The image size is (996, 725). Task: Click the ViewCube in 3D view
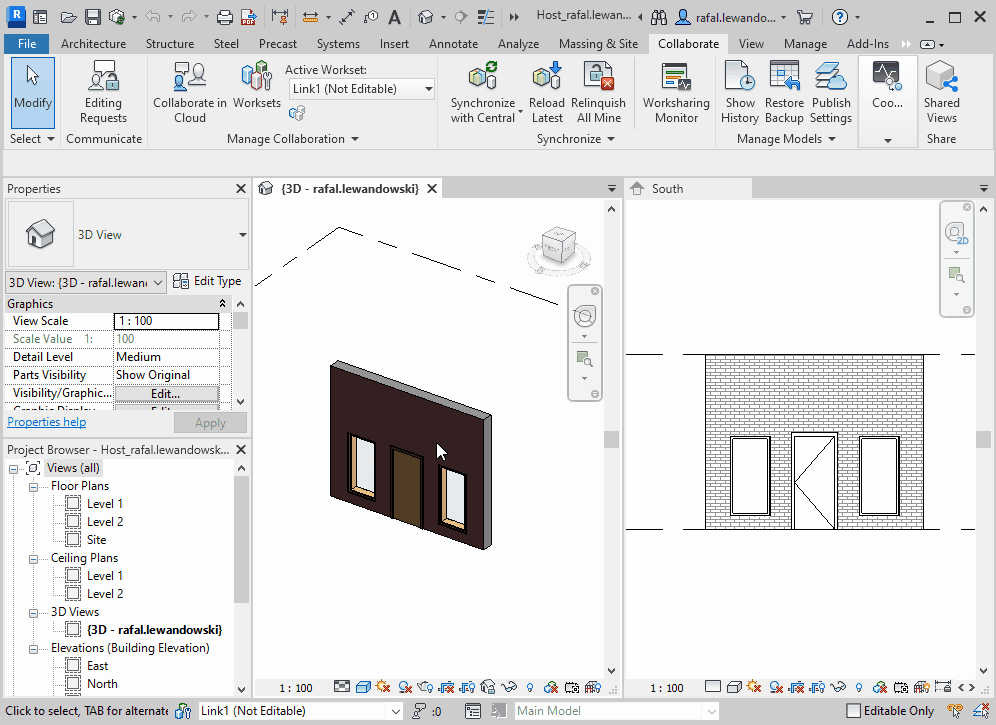point(557,245)
